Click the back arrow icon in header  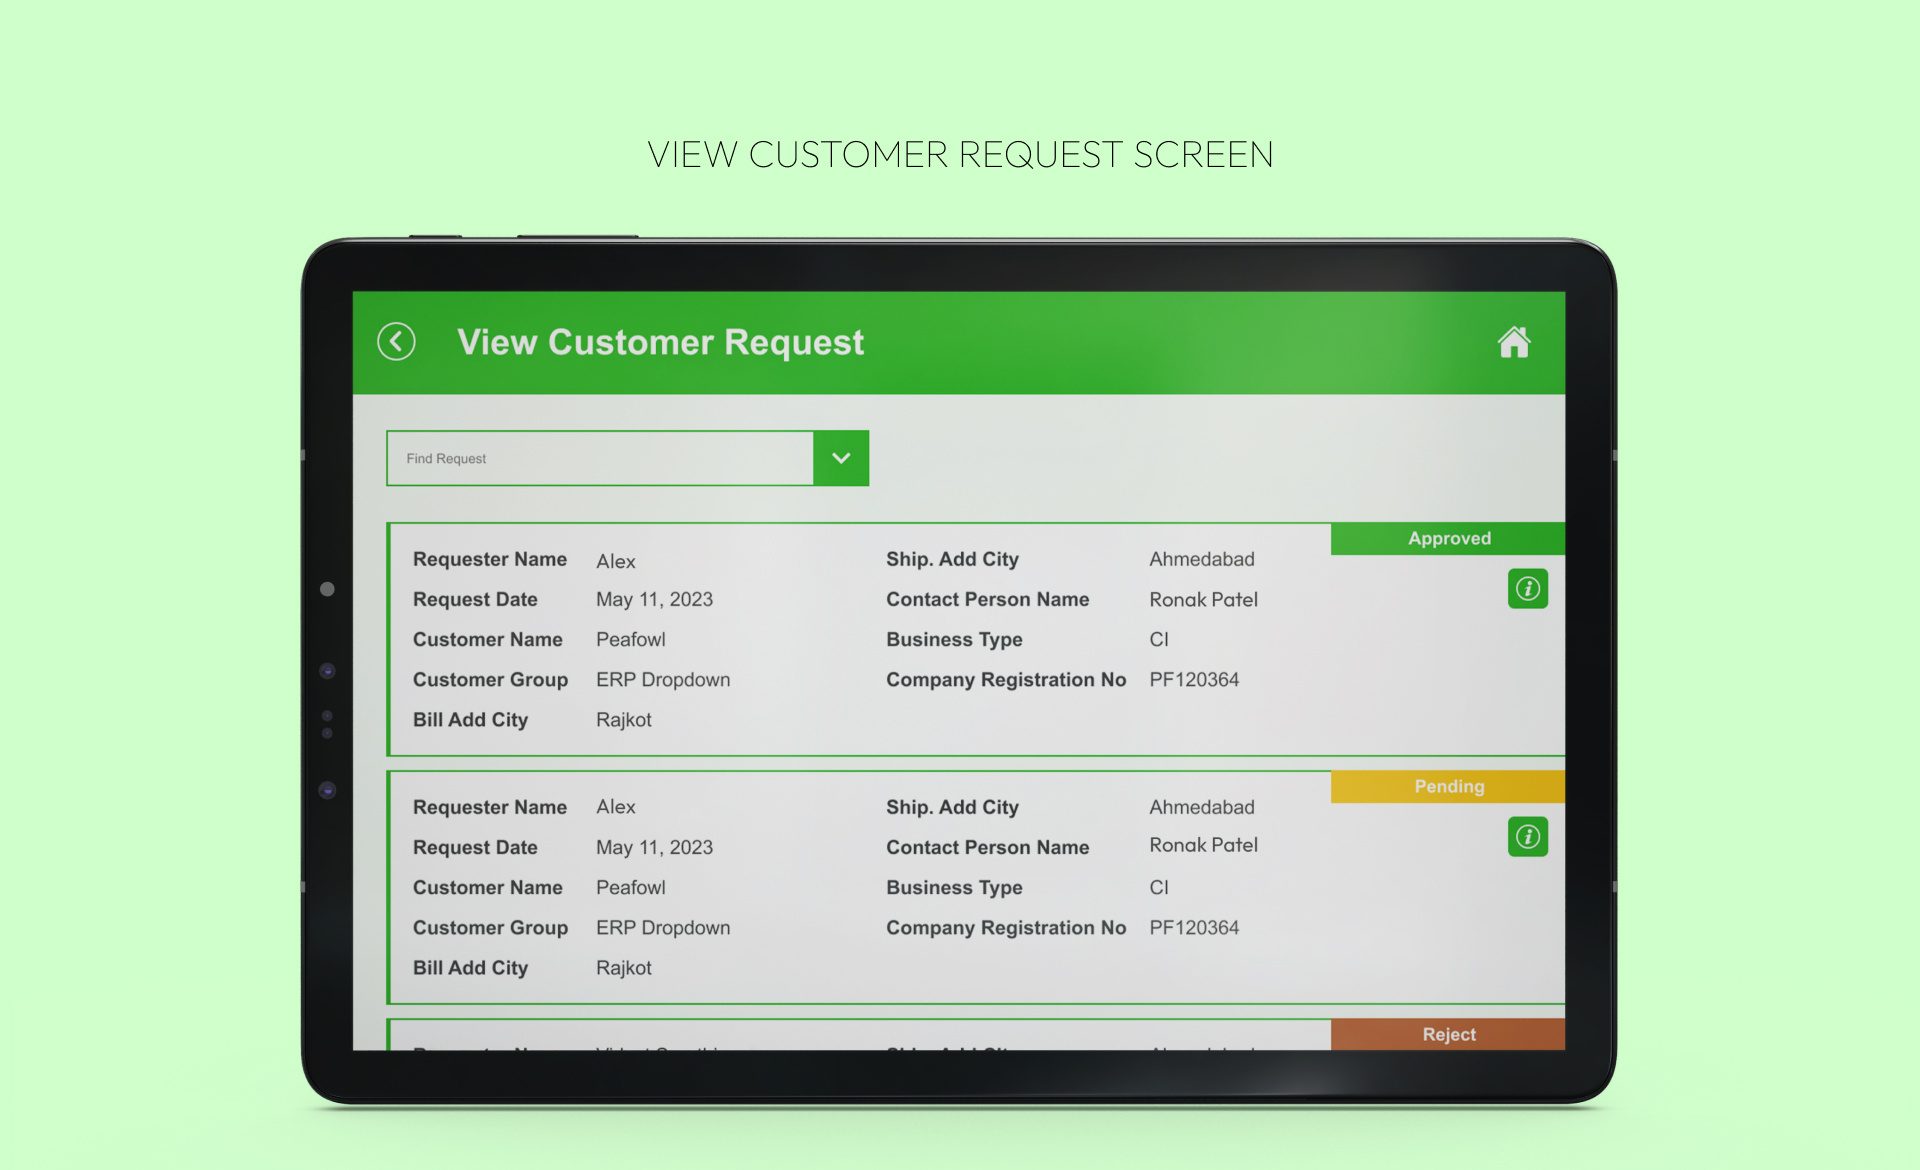pos(396,342)
